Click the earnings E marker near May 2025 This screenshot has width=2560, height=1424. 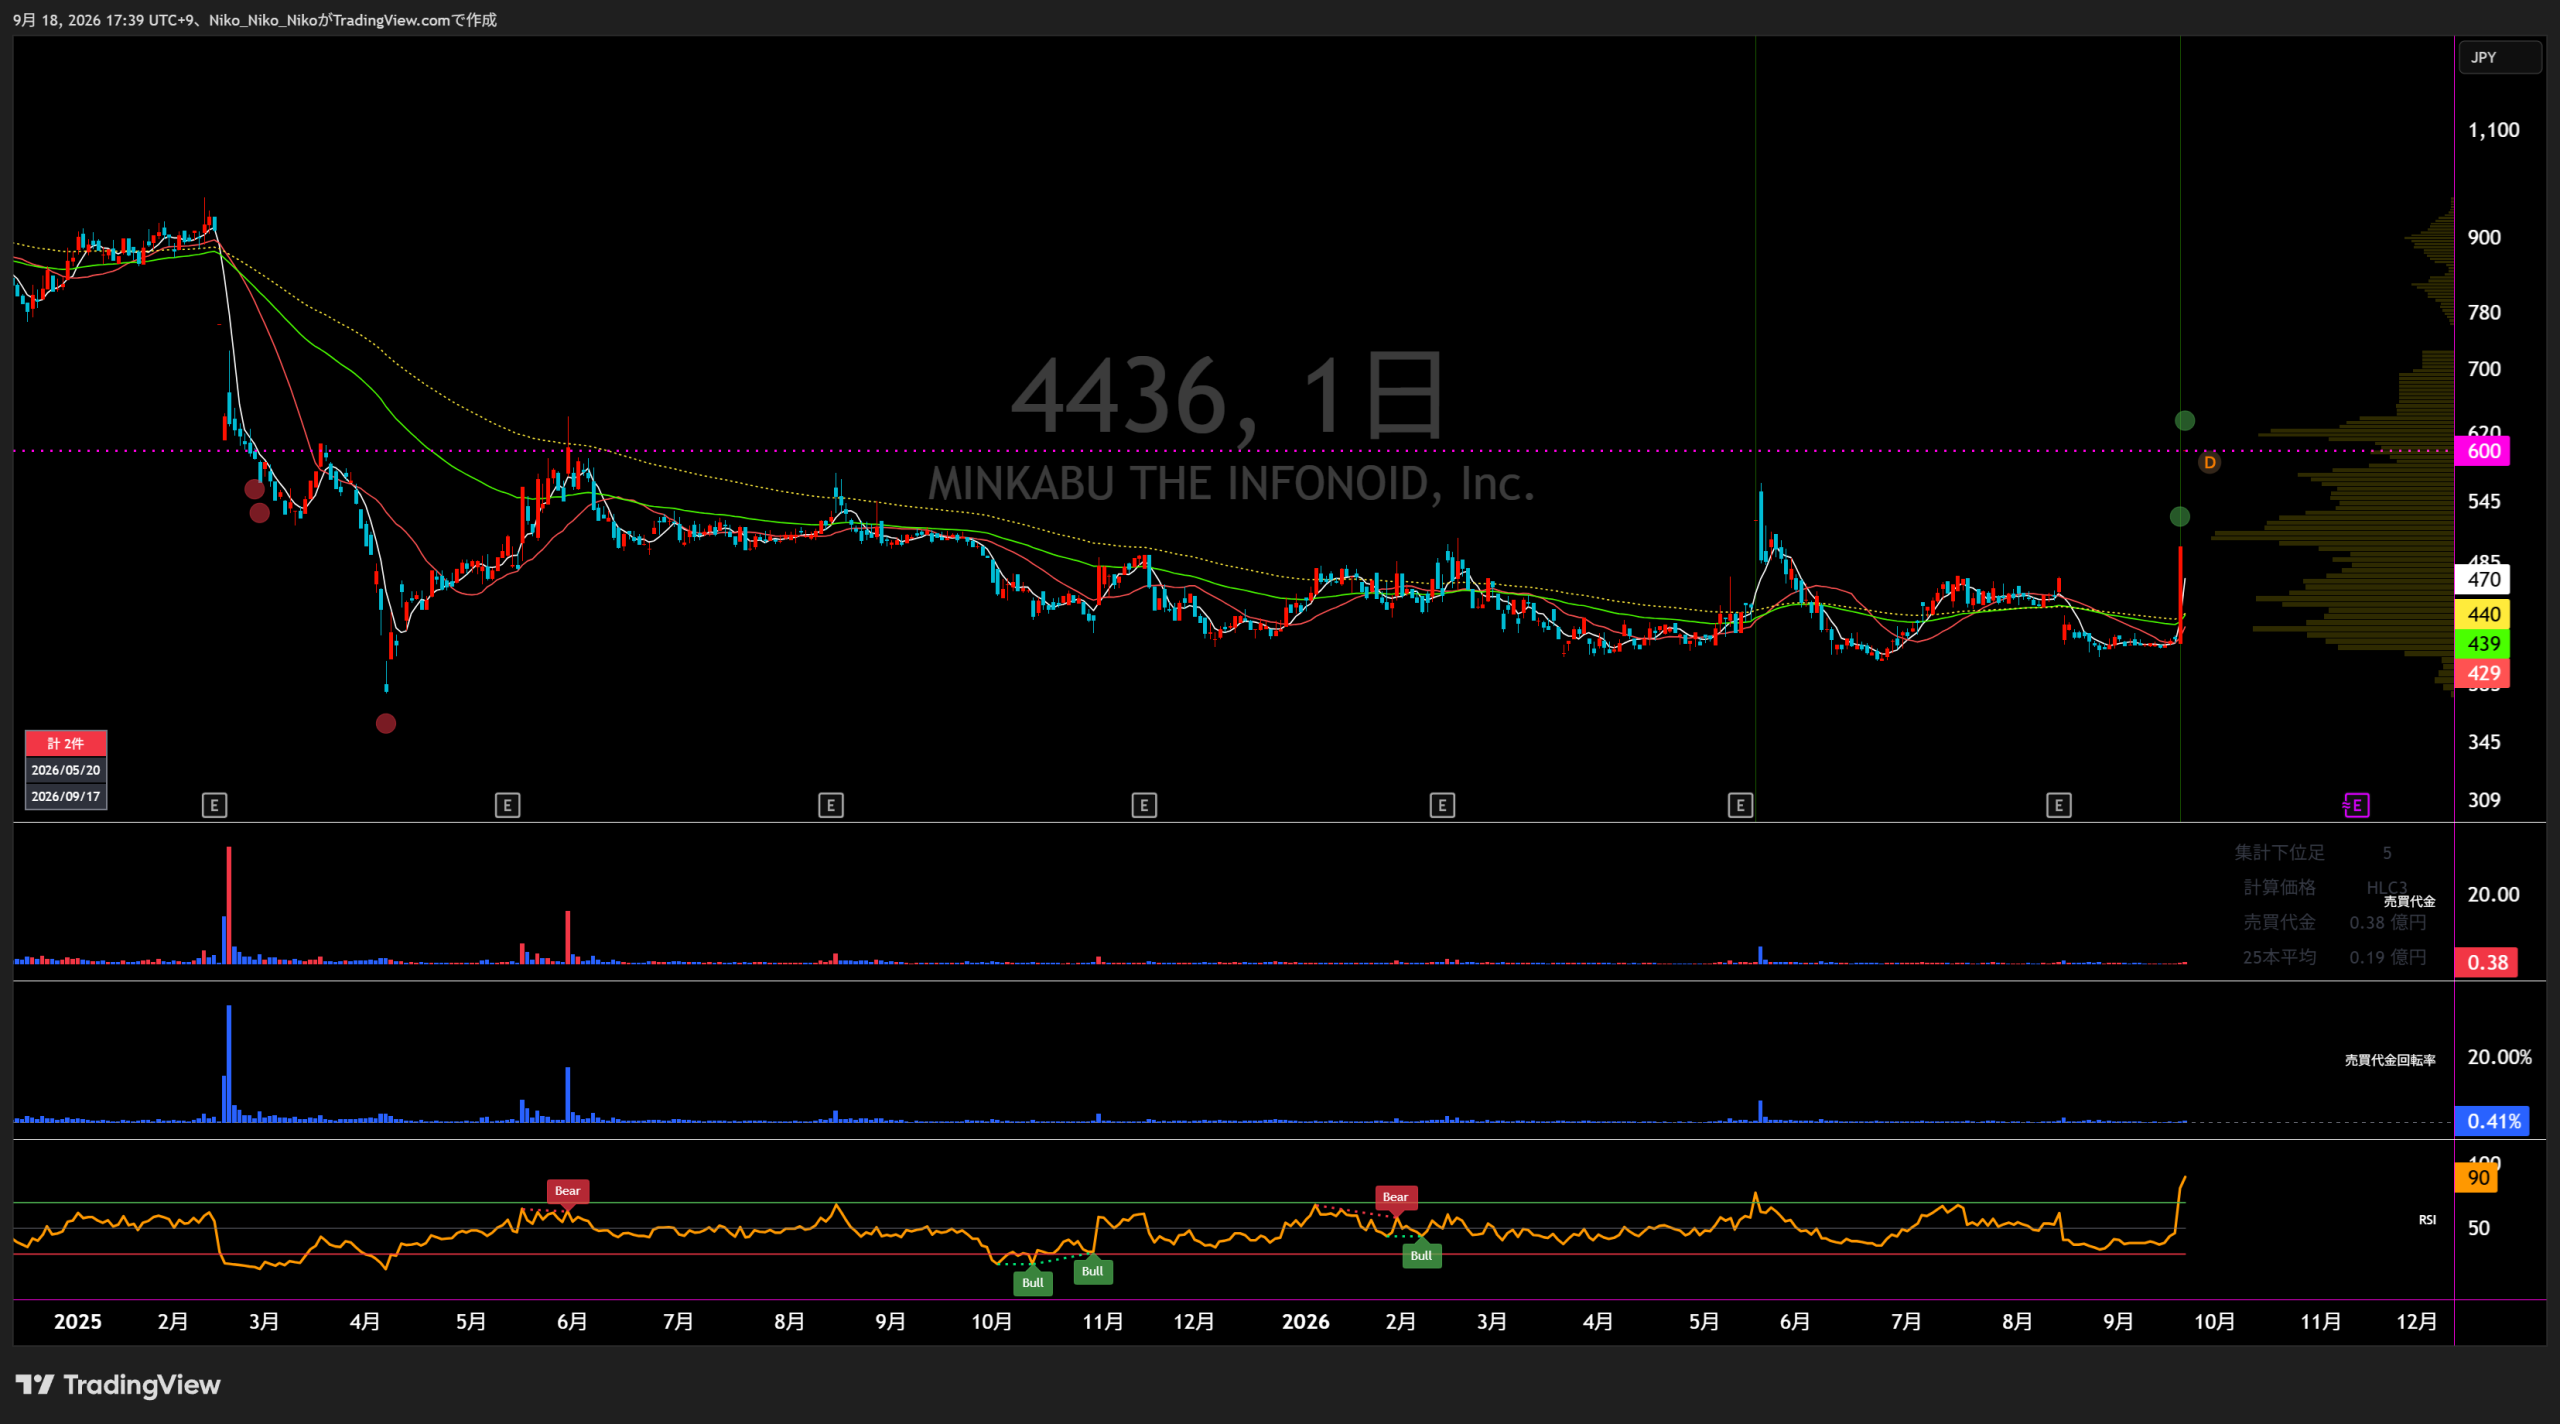click(x=507, y=805)
